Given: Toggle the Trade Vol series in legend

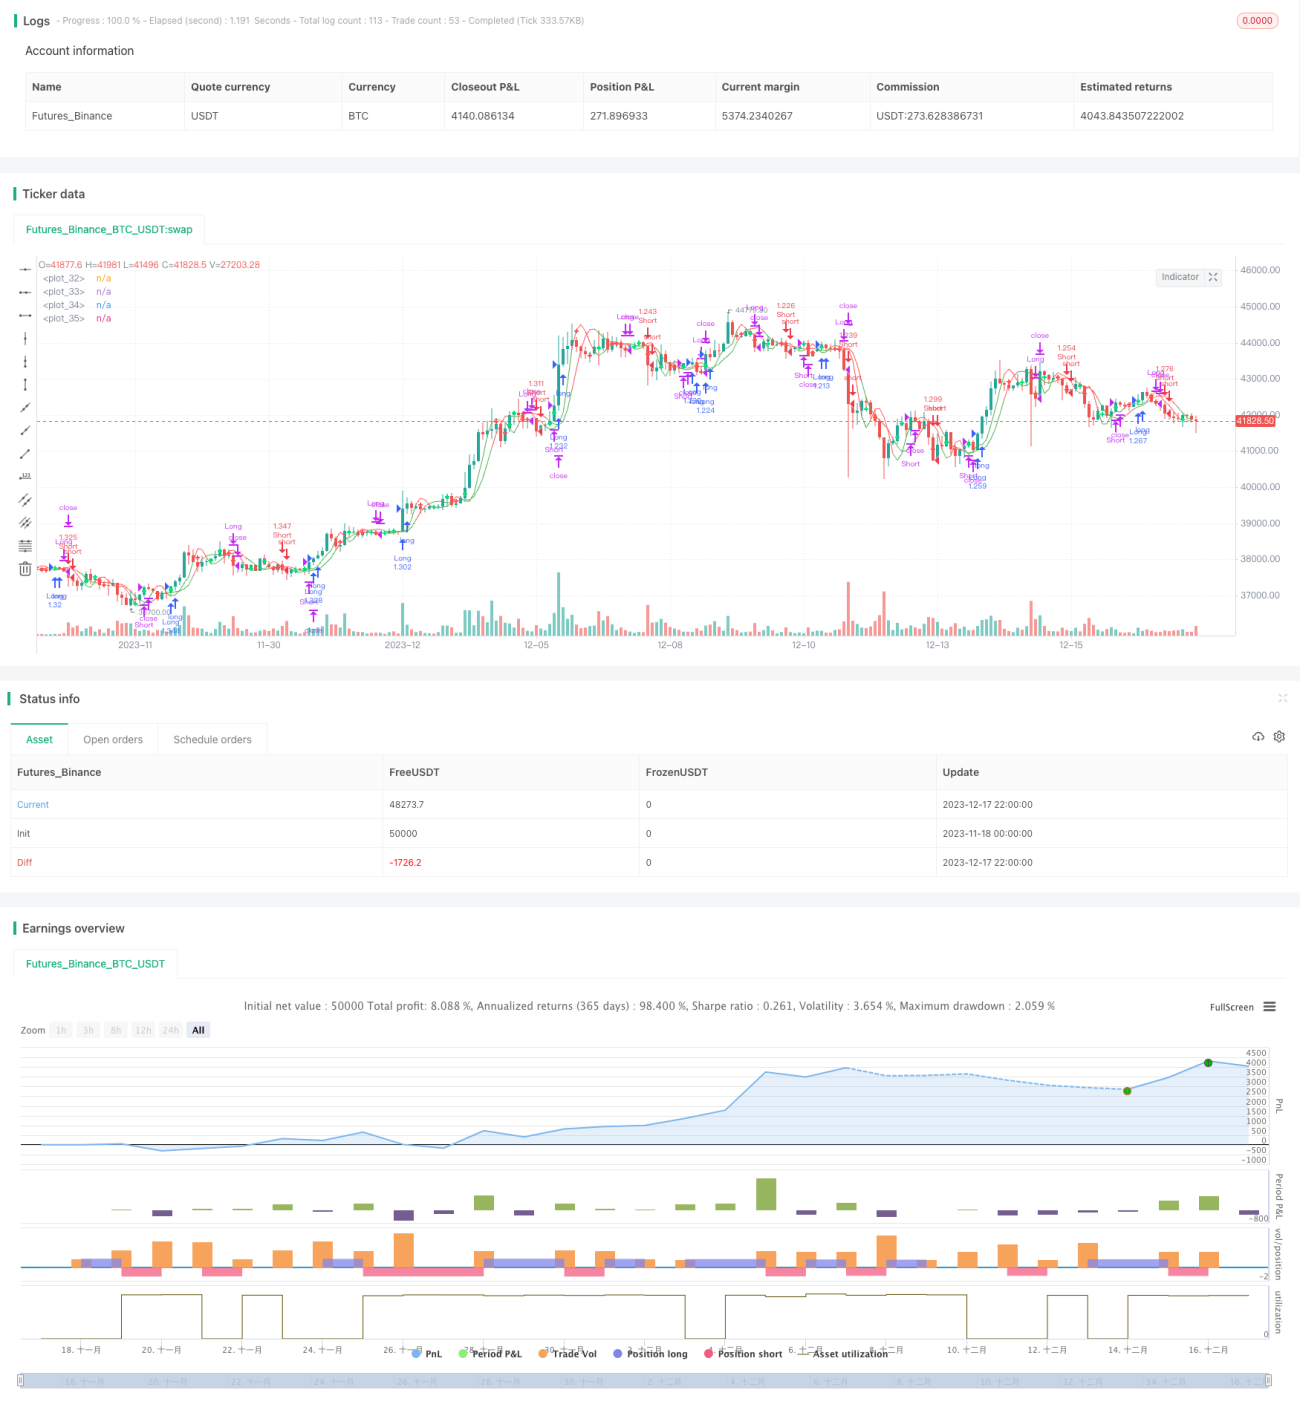Looking at the screenshot, I should [x=567, y=1354].
